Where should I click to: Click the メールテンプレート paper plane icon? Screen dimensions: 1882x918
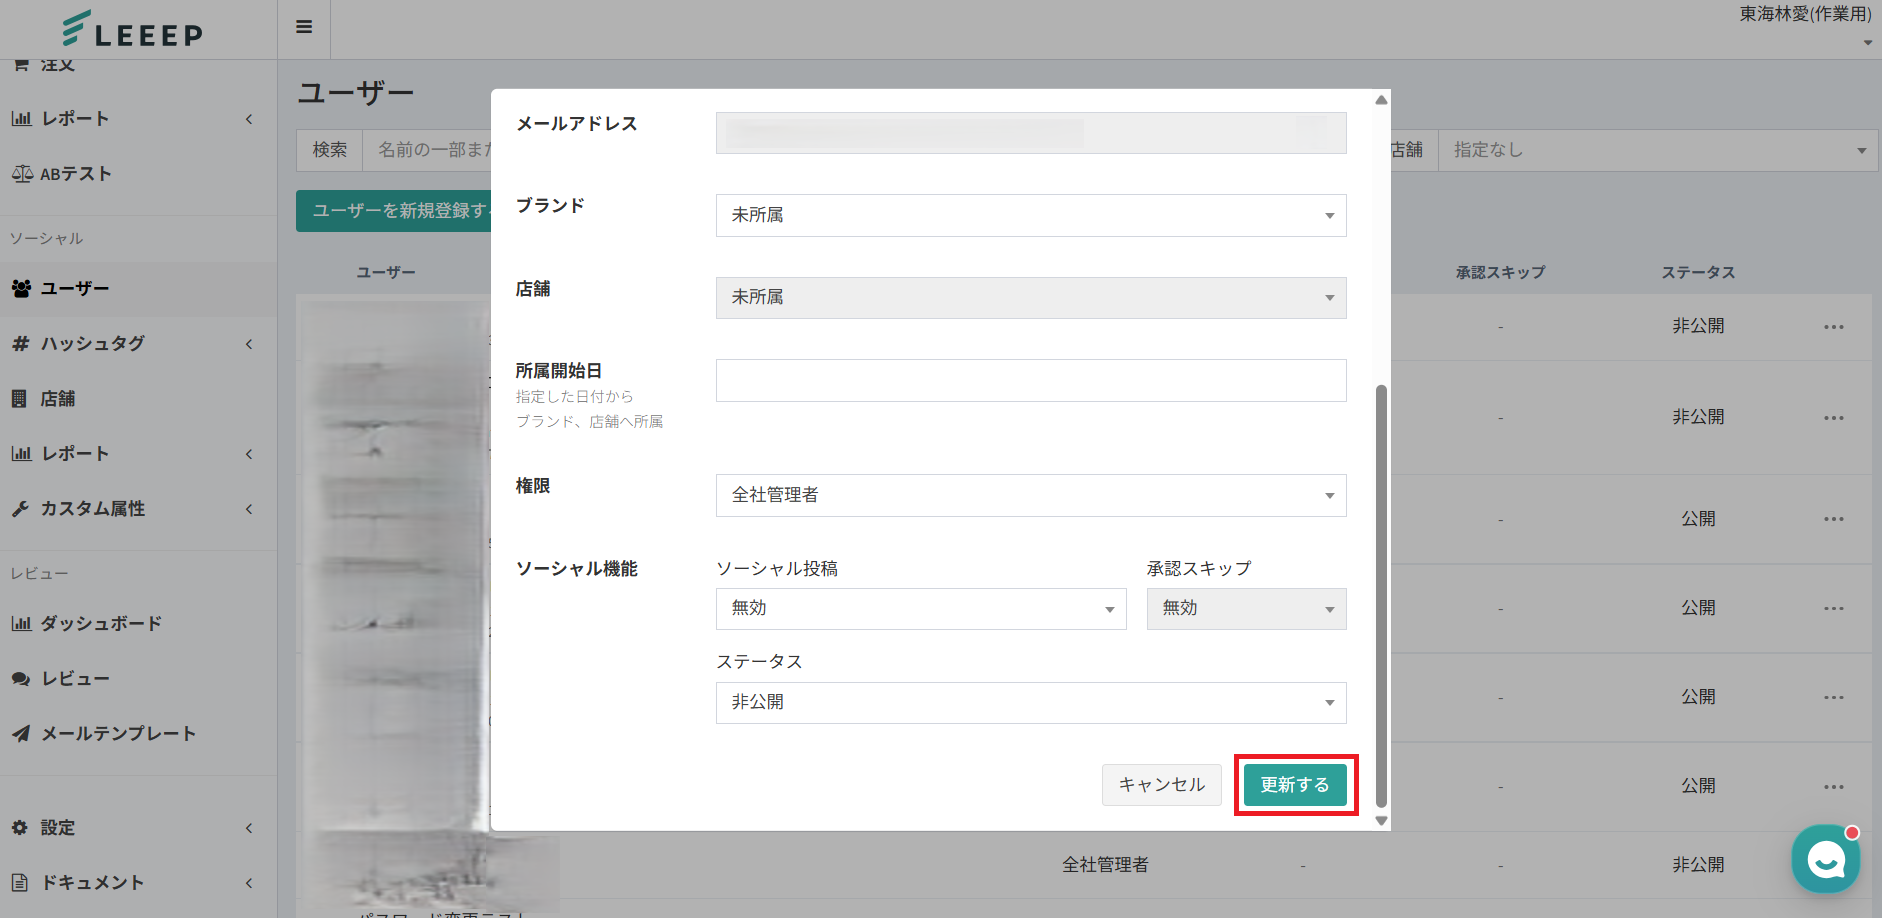21,734
